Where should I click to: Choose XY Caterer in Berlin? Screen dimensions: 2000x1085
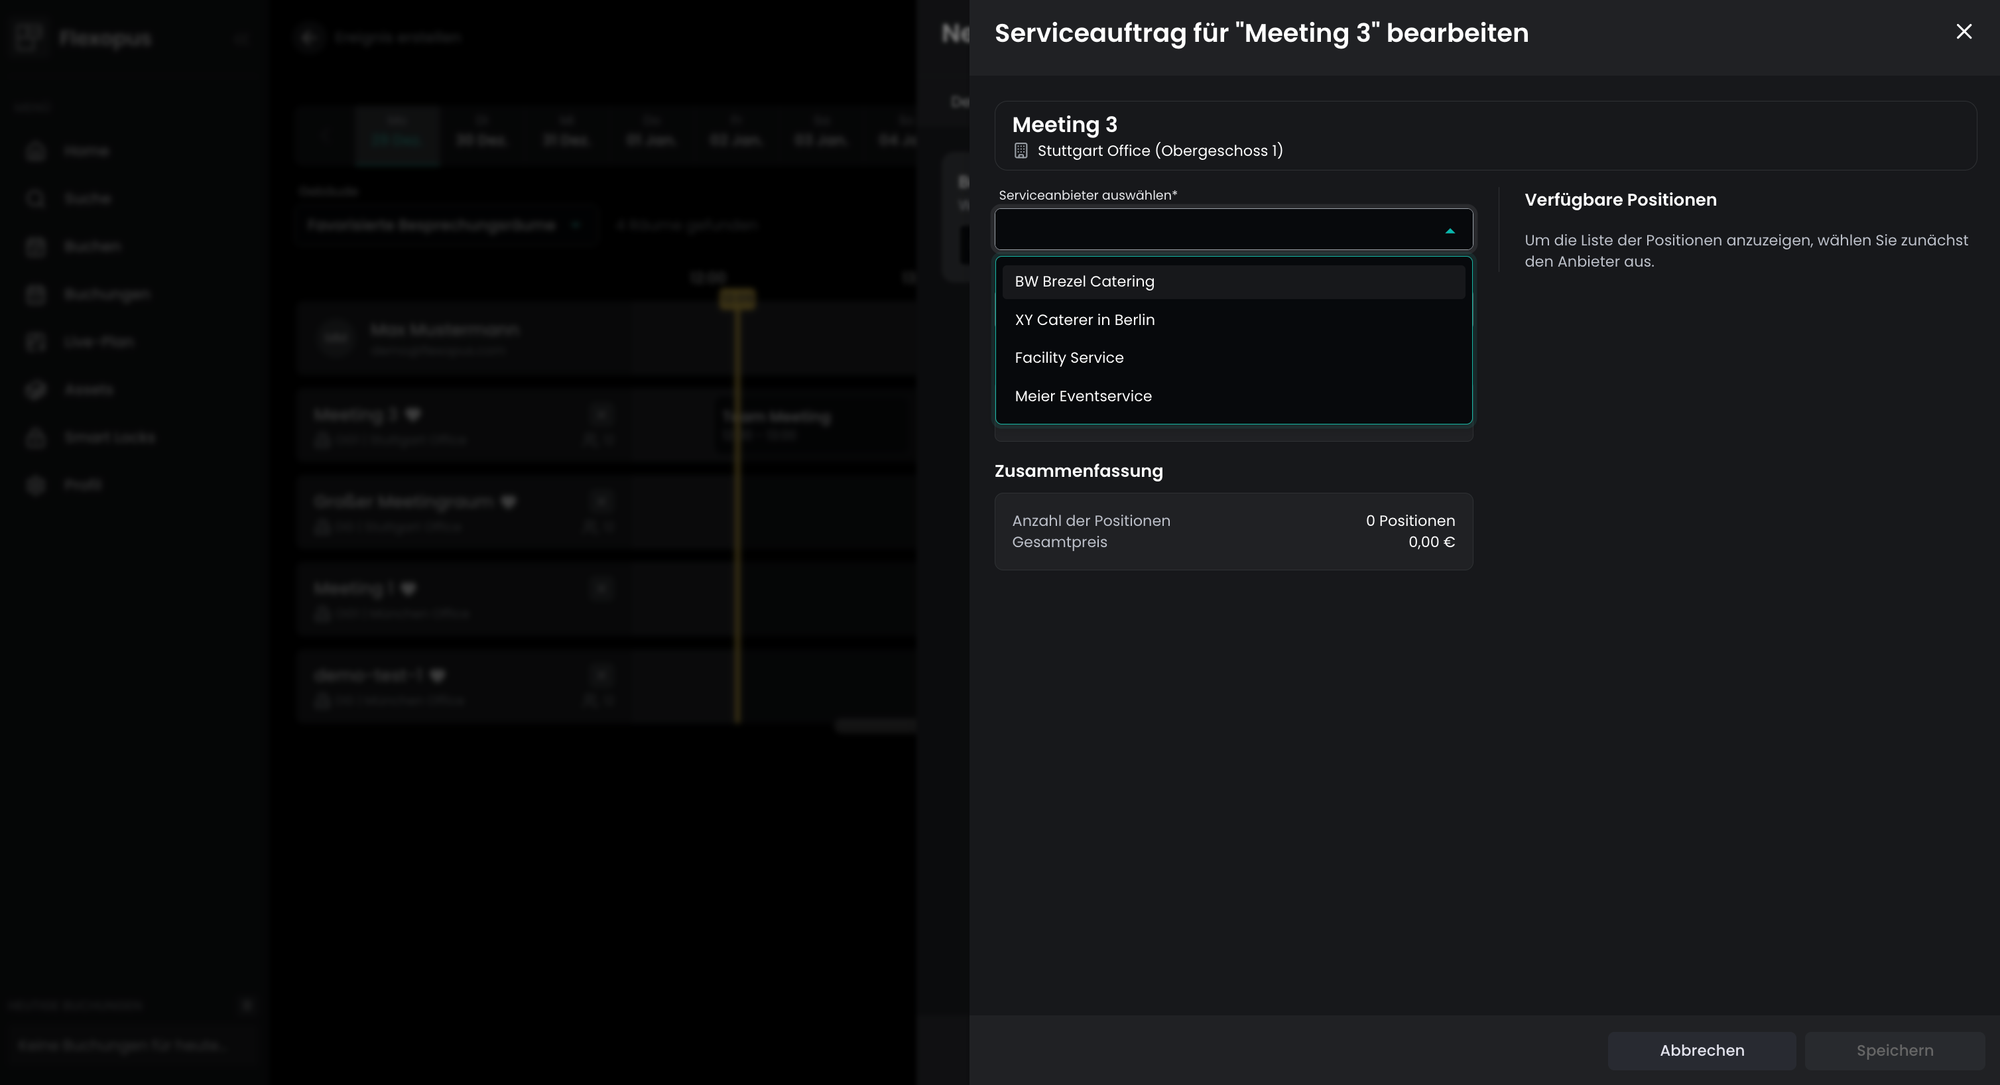click(1084, 320)
